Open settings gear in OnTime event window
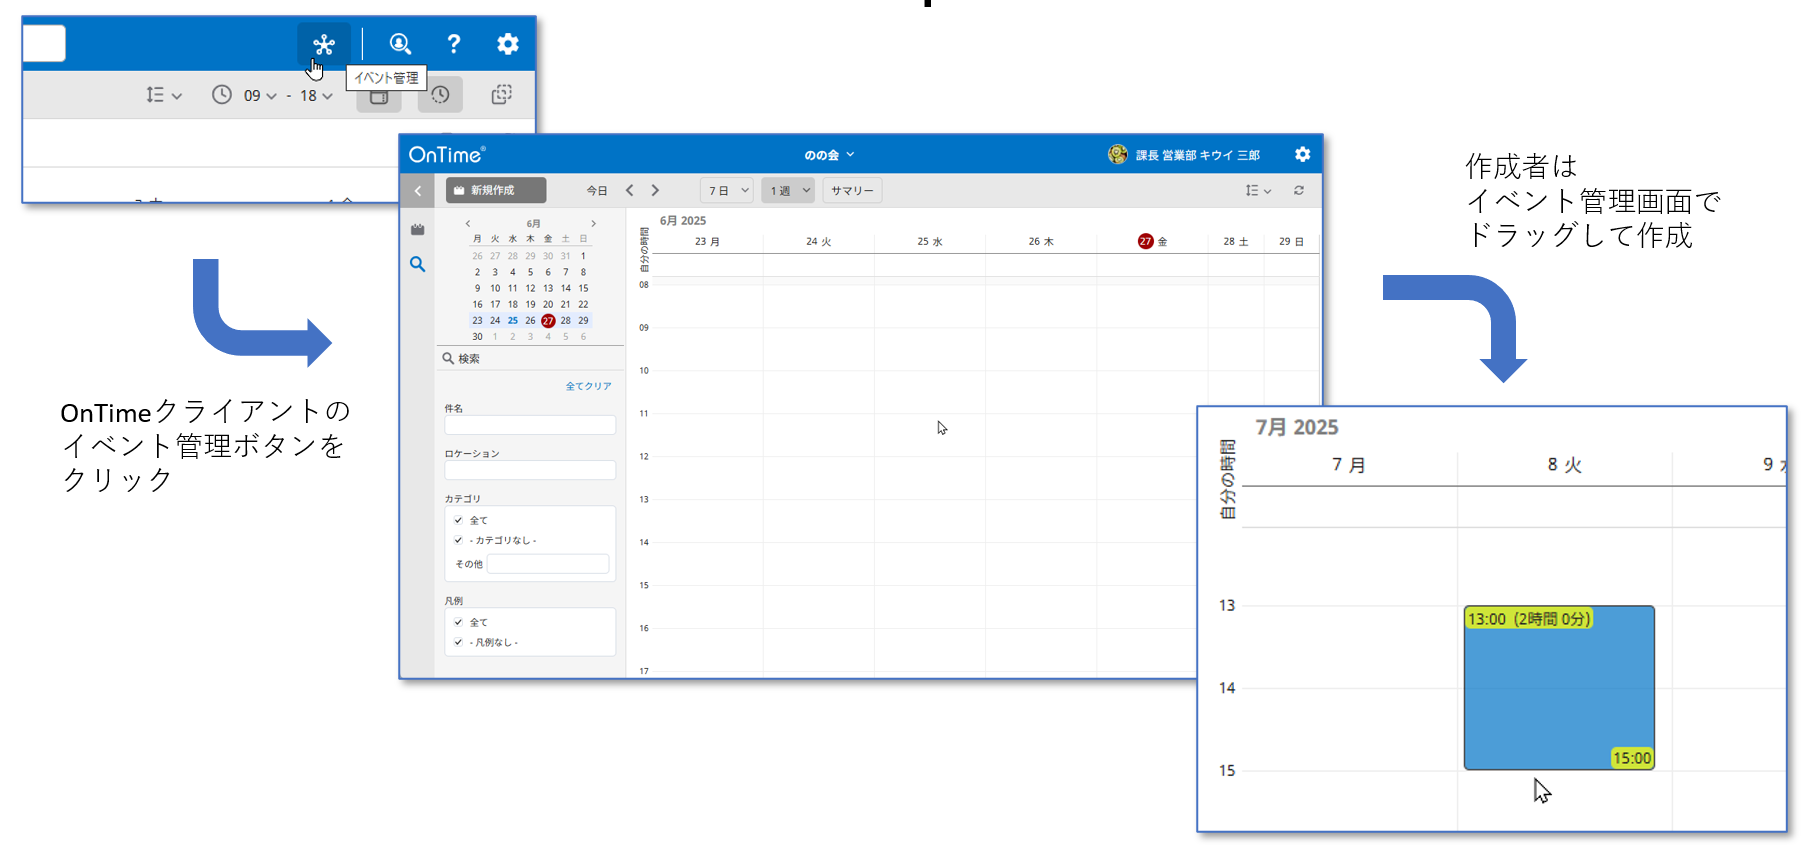The height and width of the screenshot is (845, 1805). (x=1302, y=154)
